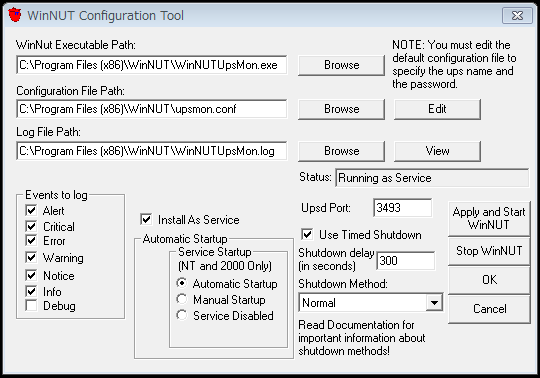Click the Stop WinNUT button

[489, 251]
